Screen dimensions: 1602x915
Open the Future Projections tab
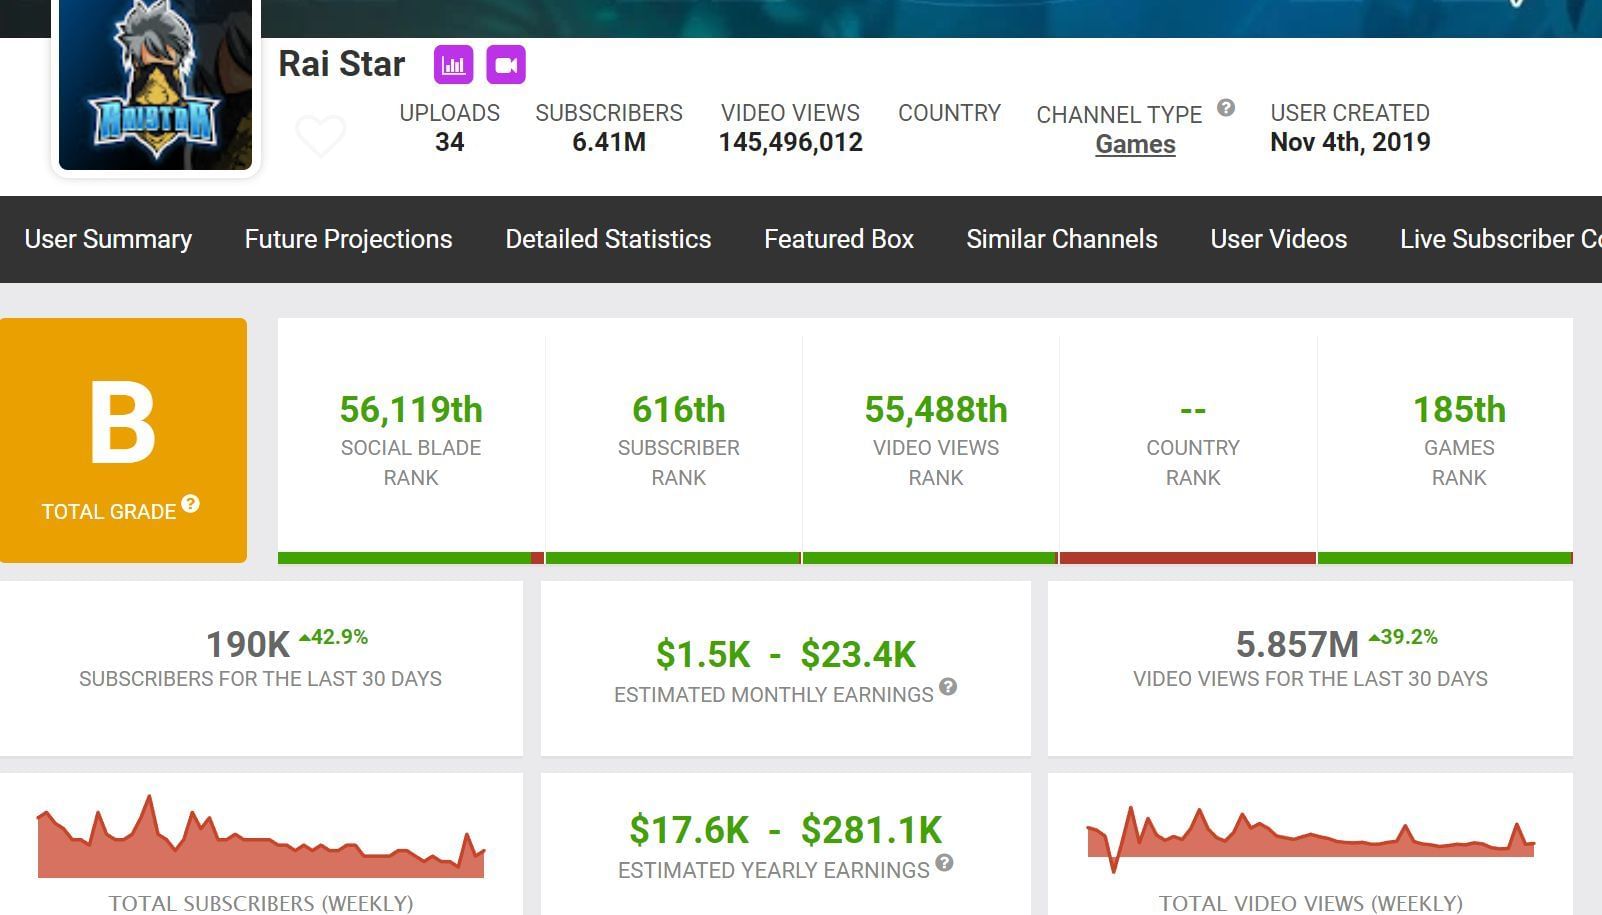coord(348,239)
